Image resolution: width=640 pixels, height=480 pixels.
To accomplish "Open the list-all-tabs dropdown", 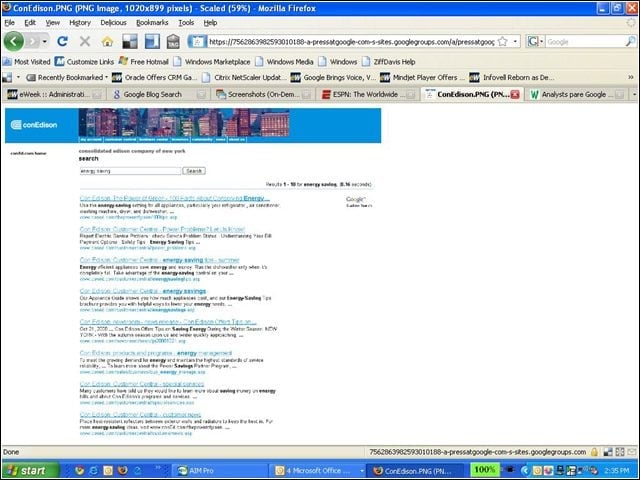I will coord(634,94).
